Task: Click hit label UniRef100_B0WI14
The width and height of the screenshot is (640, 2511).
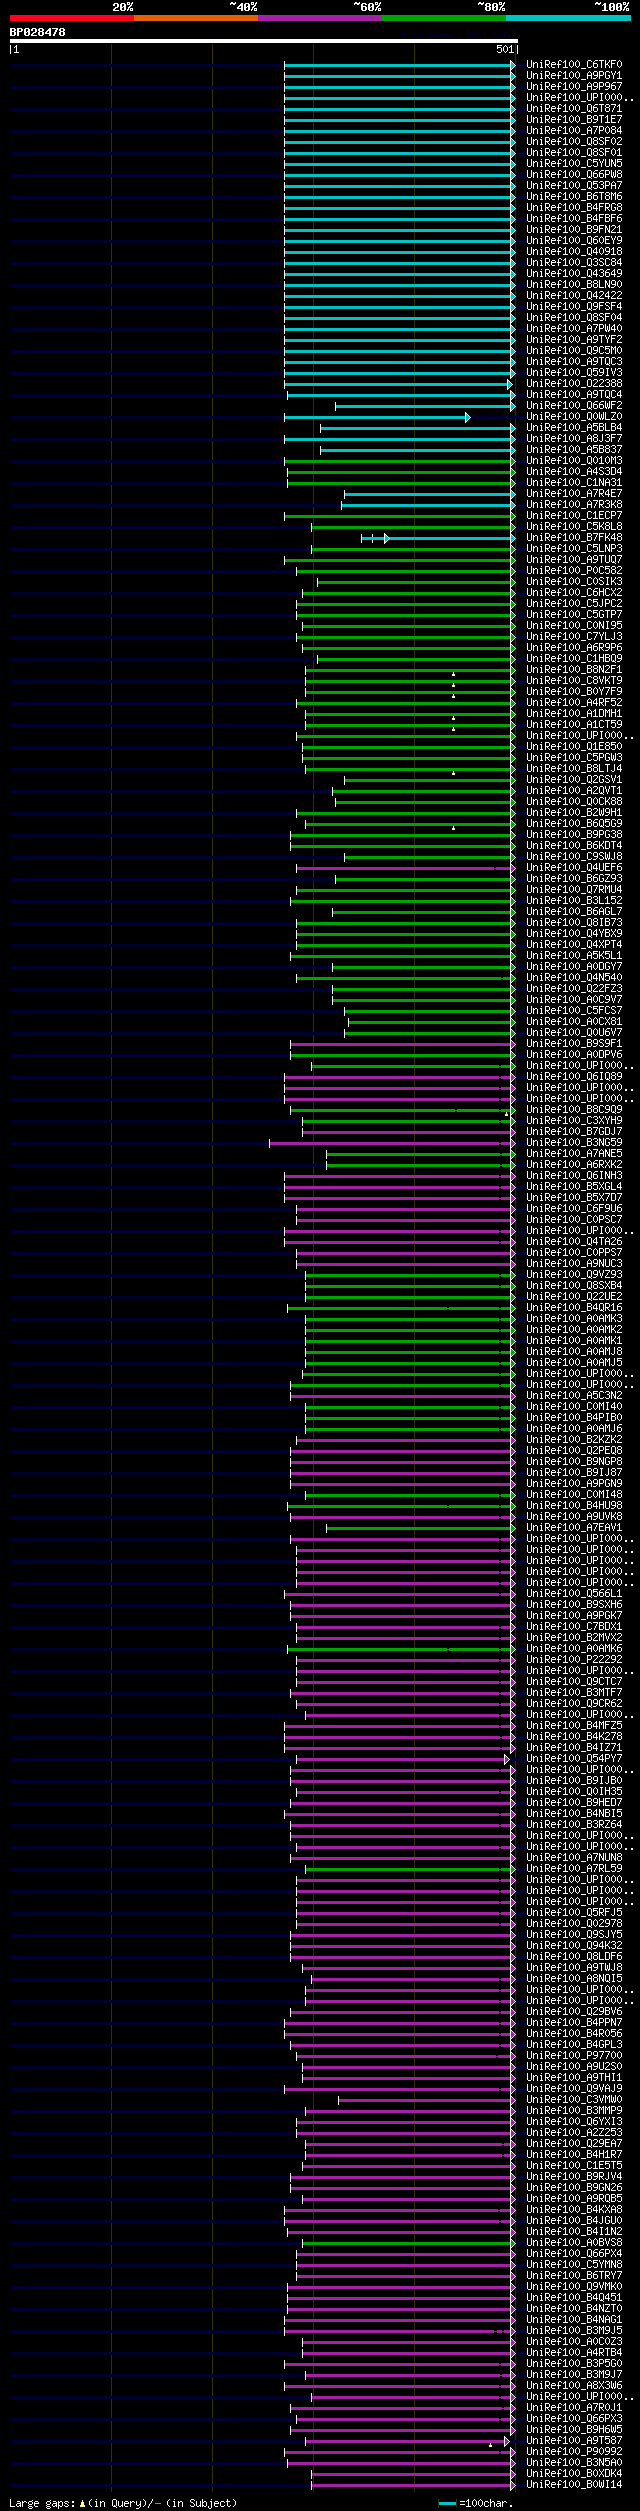Action: coord(574,2484)
